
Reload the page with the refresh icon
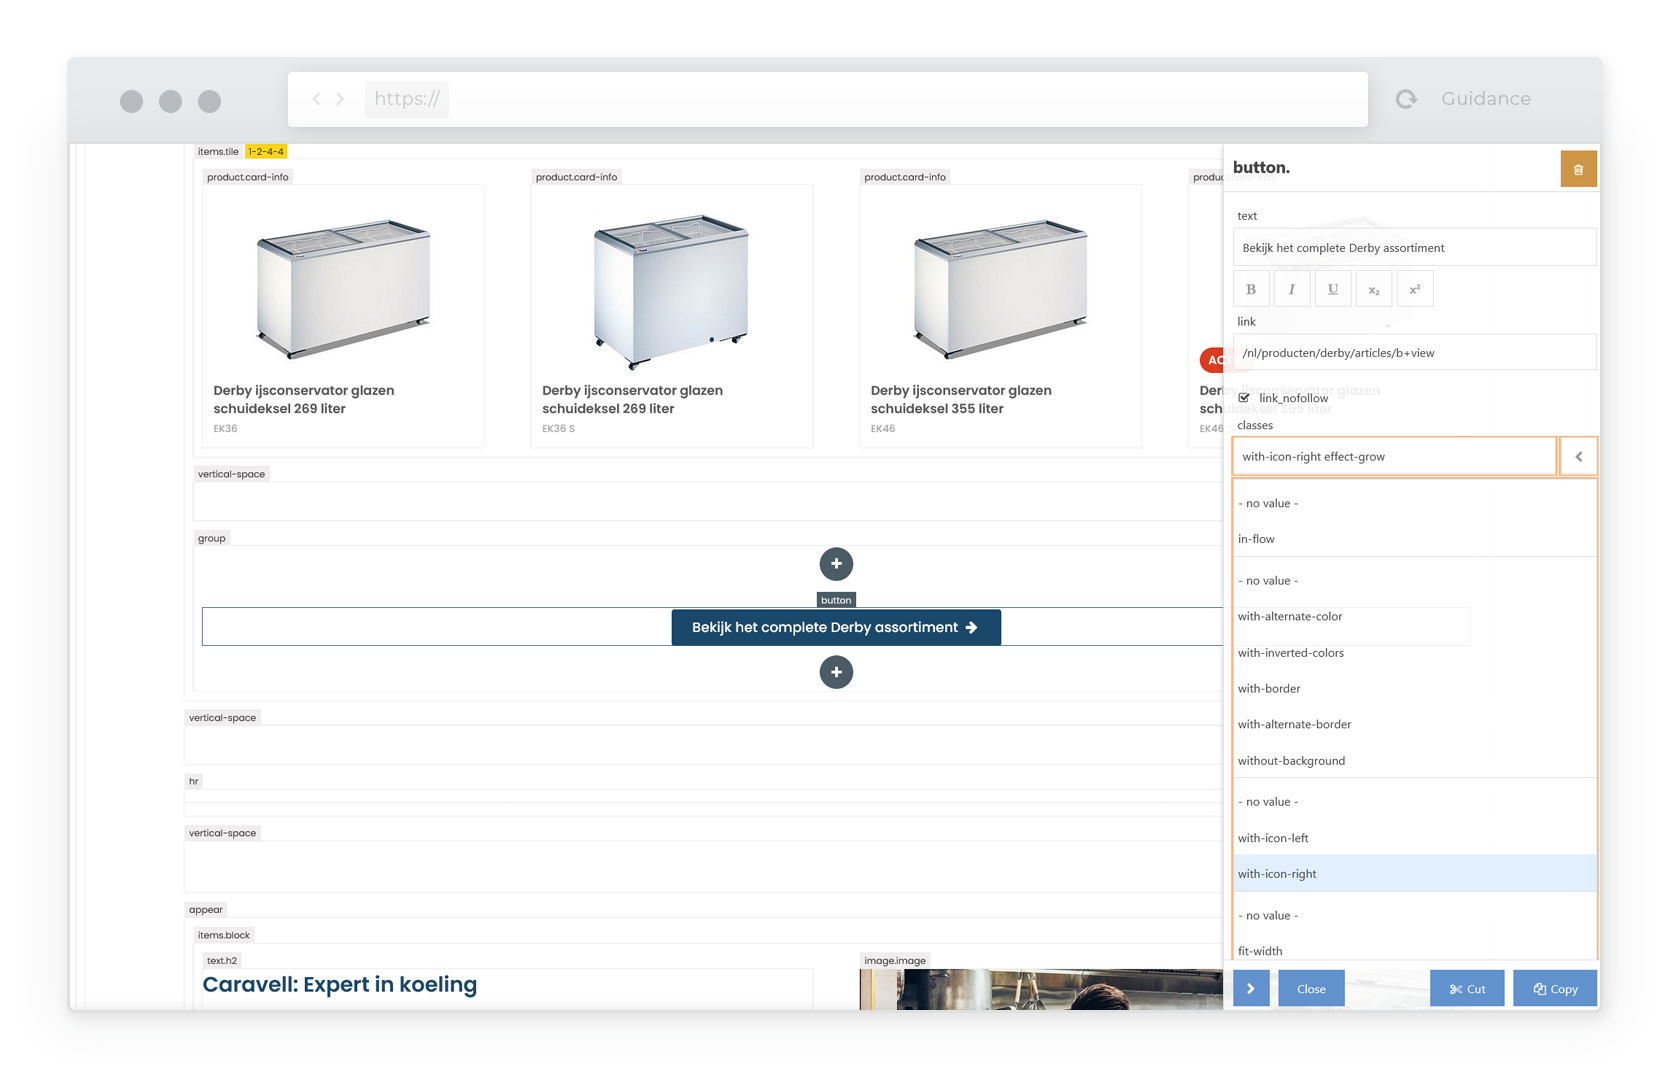coord(1407,99)
